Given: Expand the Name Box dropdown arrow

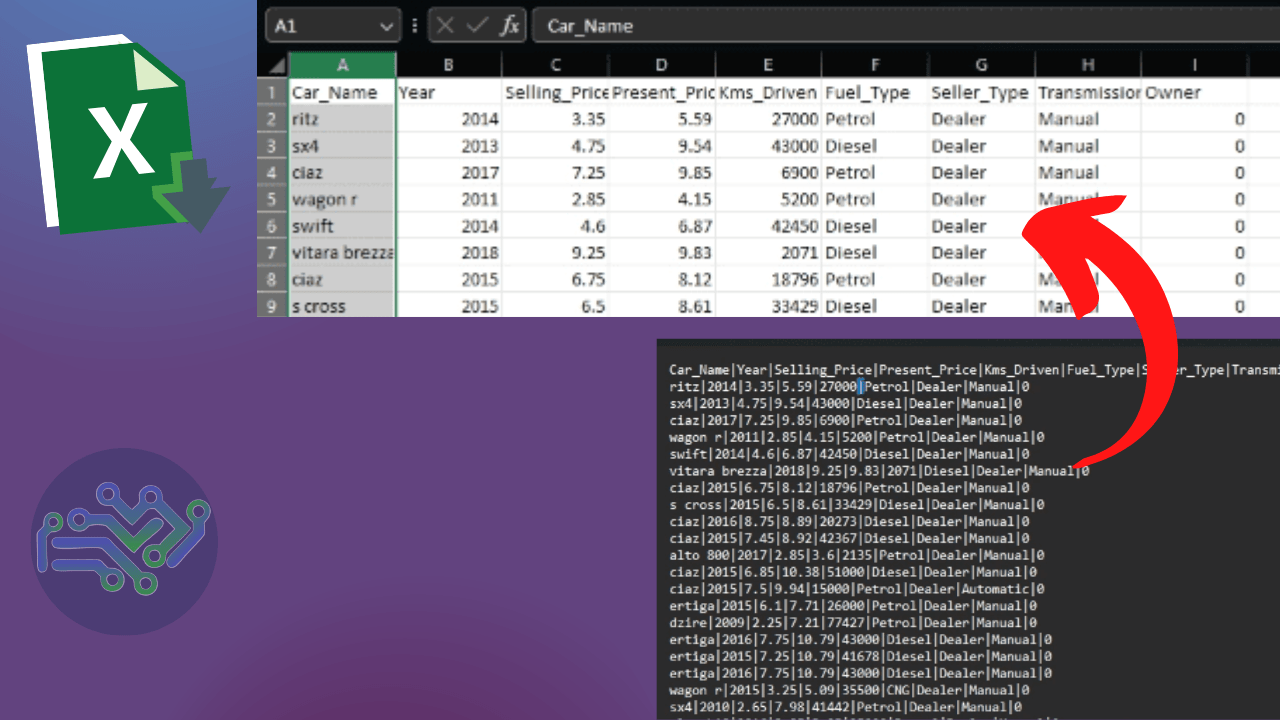Looking at the screenshot, I should tap(386, 27).
